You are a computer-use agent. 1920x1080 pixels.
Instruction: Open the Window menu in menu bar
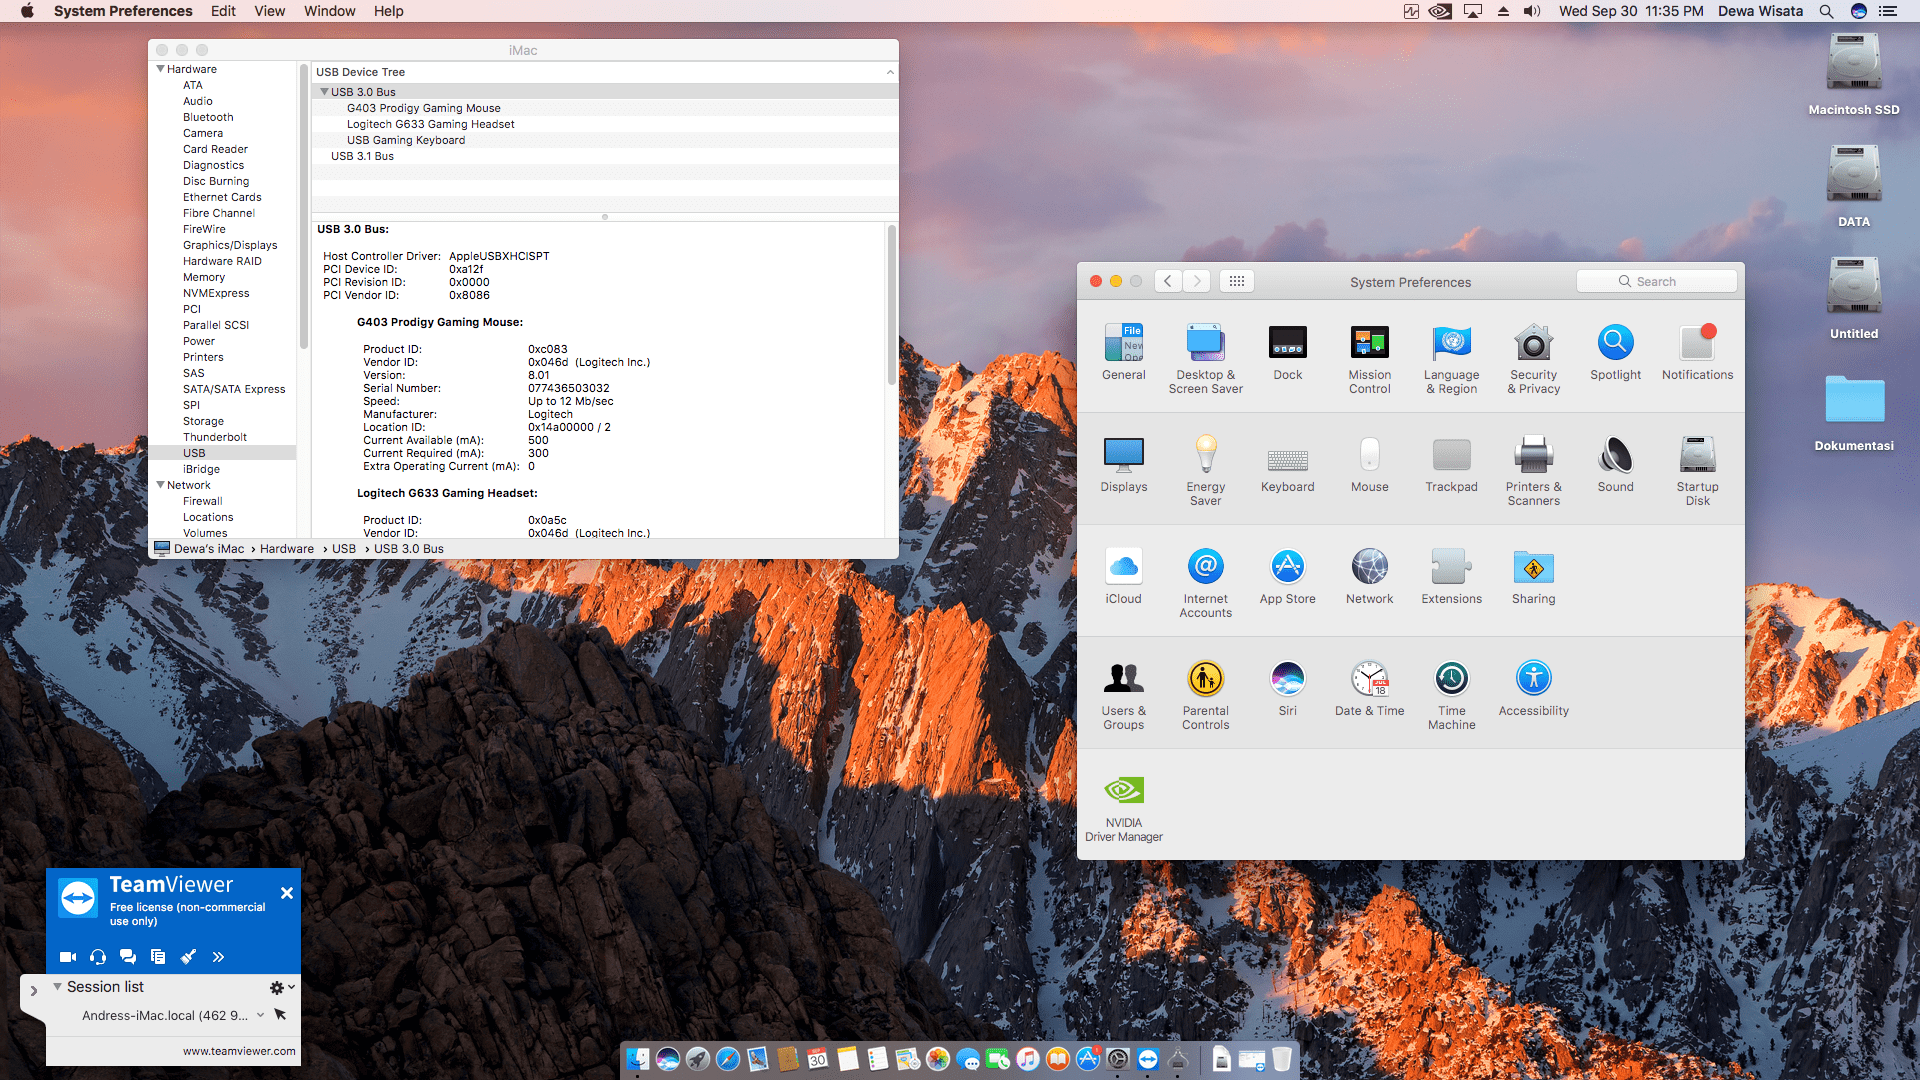coord(329,11)
